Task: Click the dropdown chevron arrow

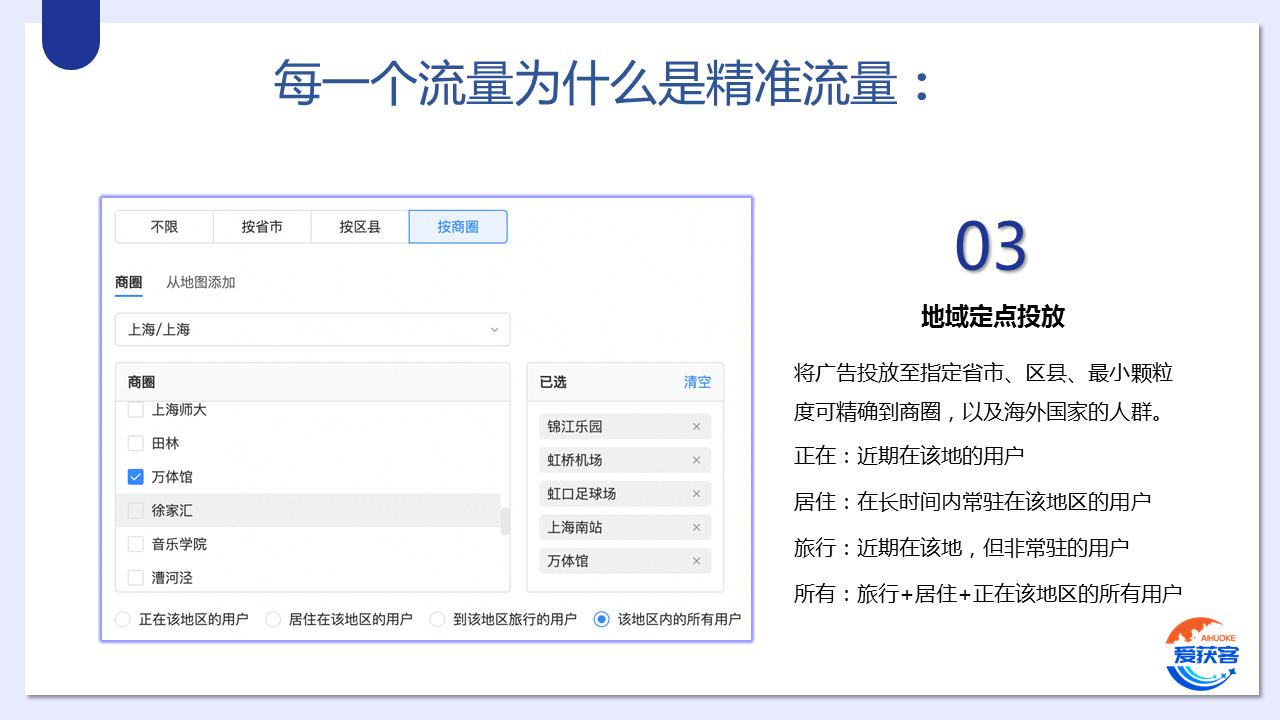Action: pos(494,330)
